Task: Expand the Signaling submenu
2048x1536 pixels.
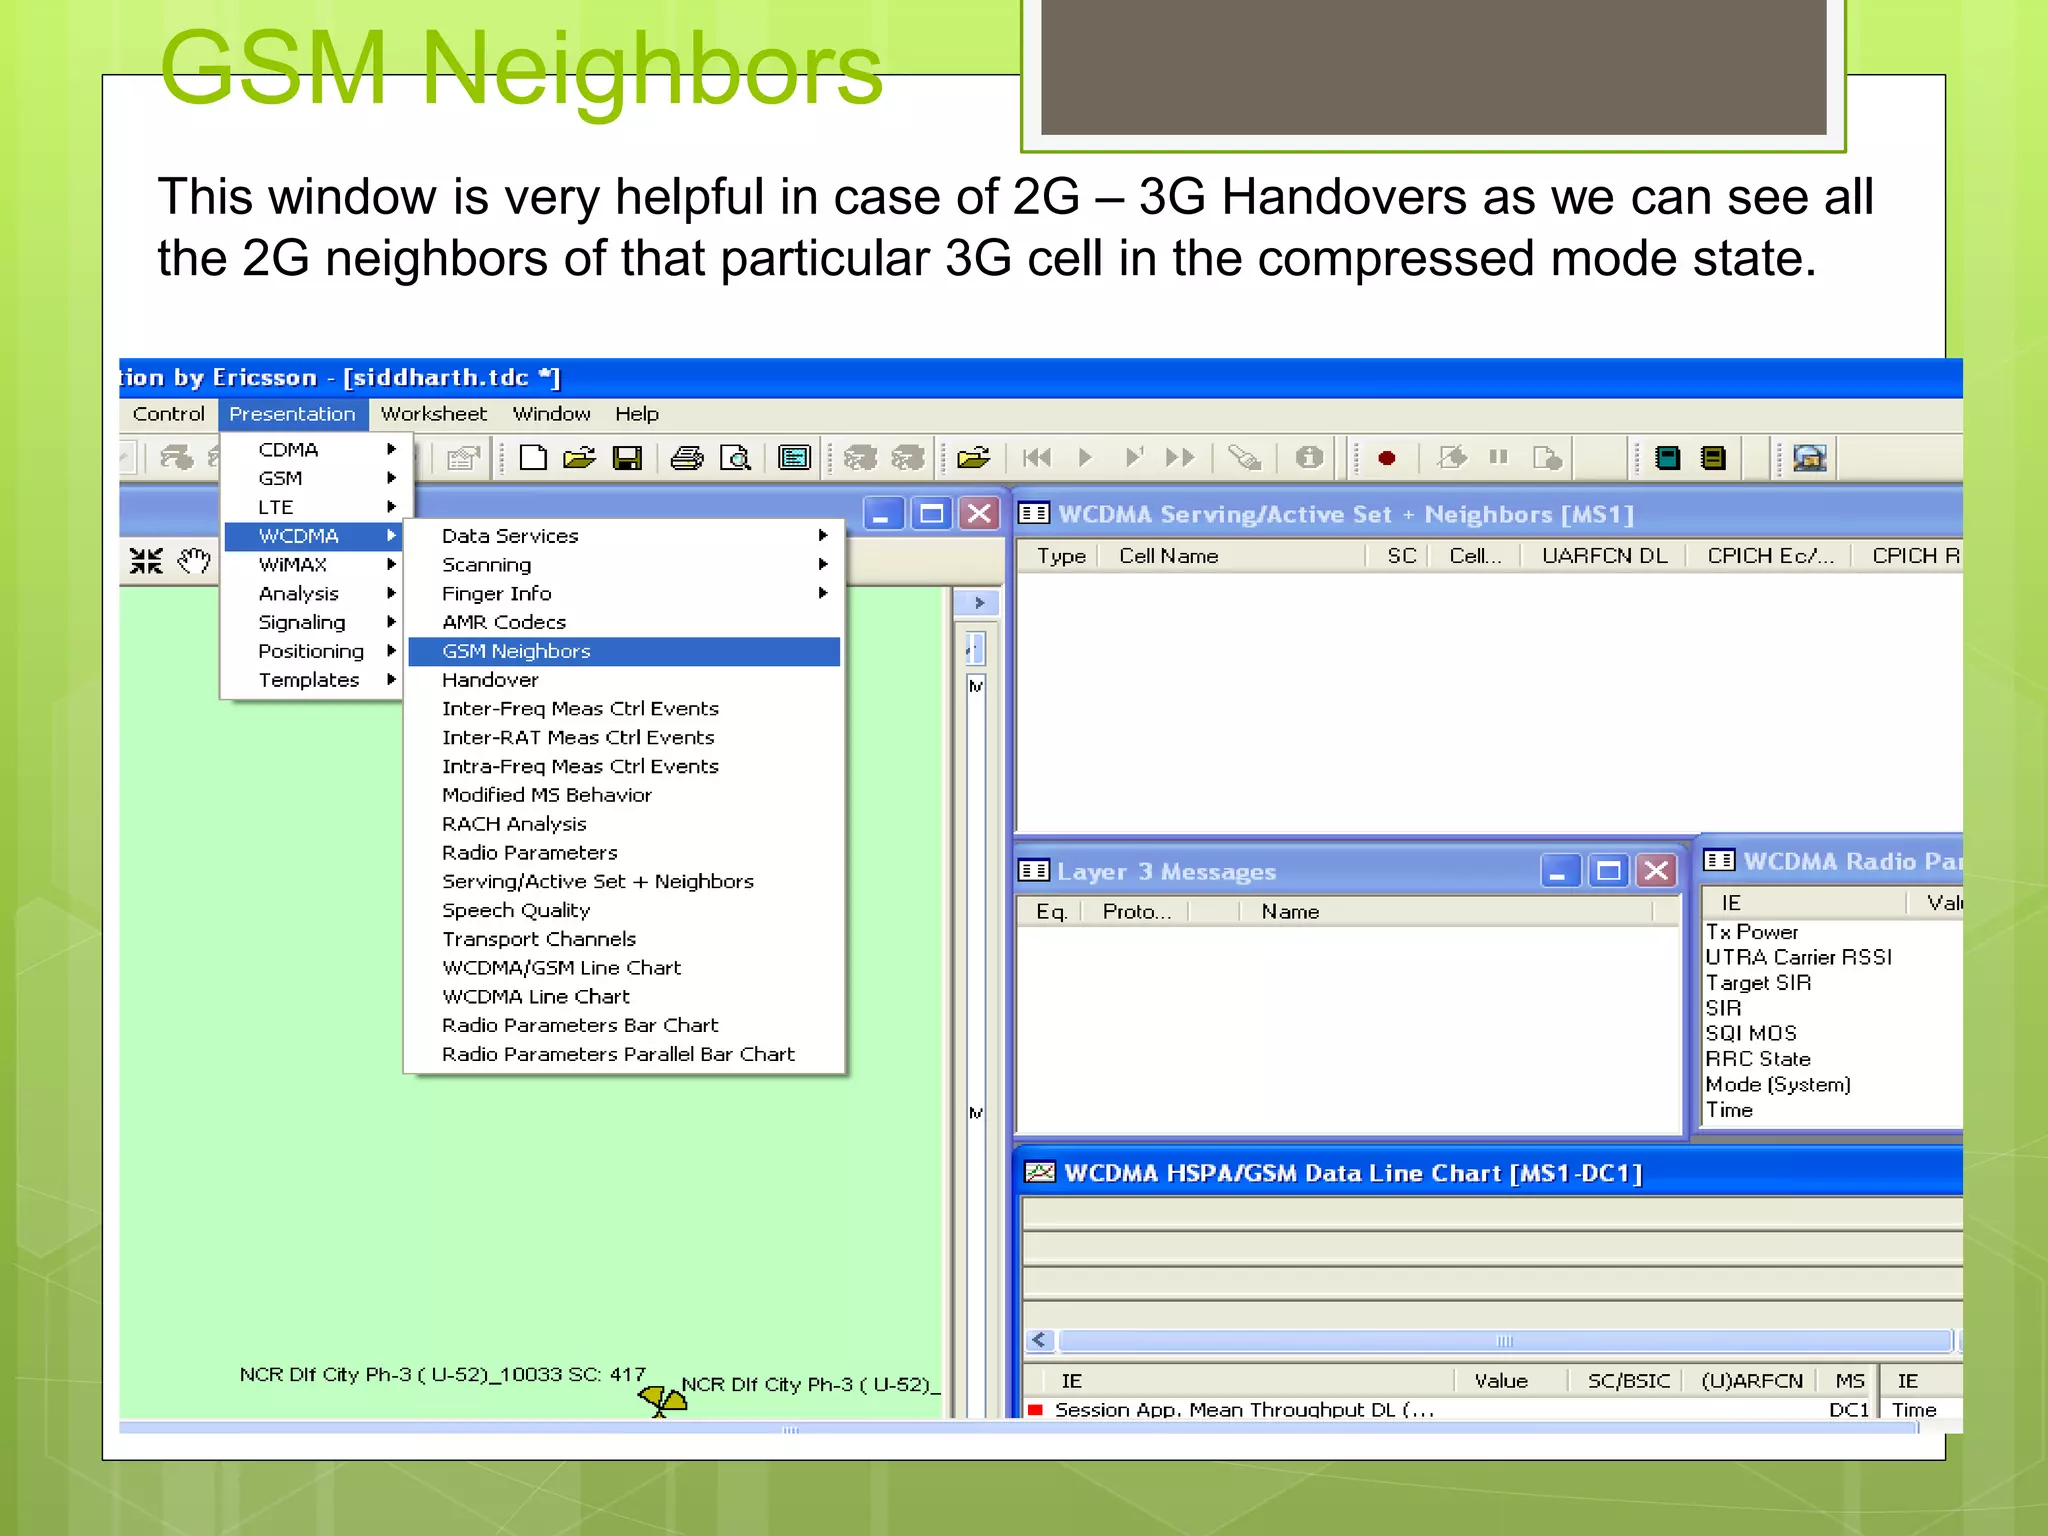Action: tap(313, 622)
